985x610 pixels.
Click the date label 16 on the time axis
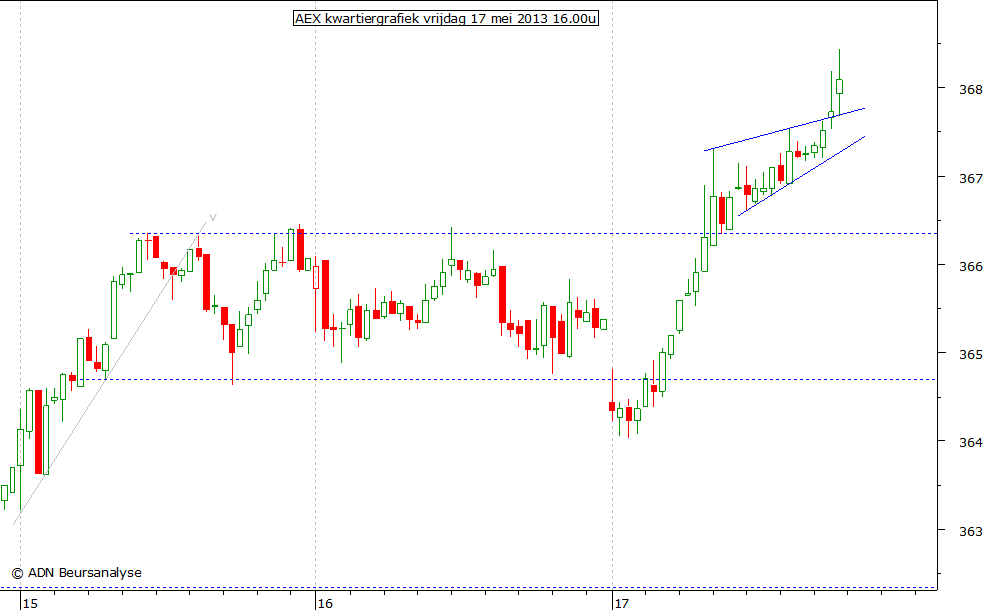tap(325, 603)
